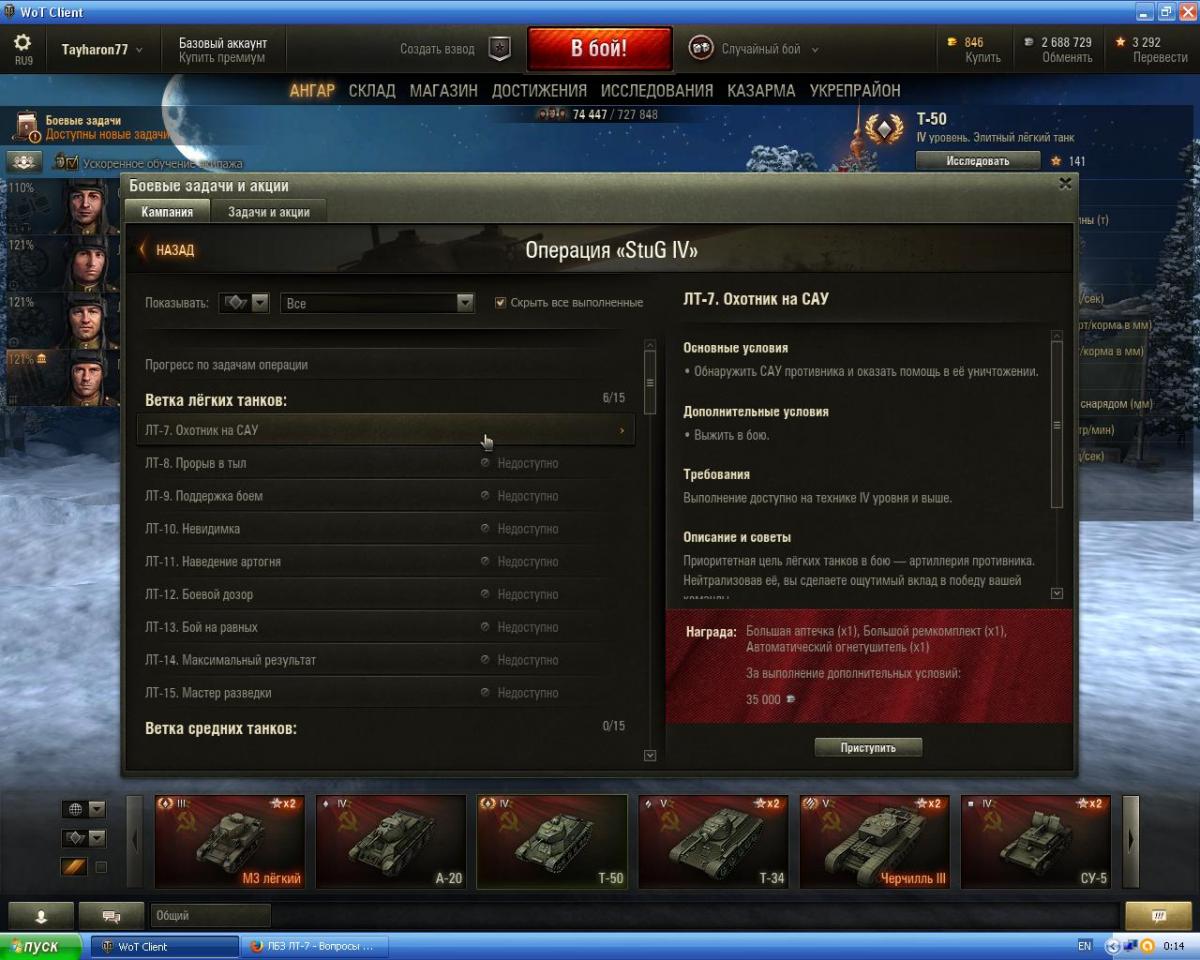Click the WoT Client taskbar button
Image resolution: width=1200 pixels, height=960 pixels.
(165, 946)
